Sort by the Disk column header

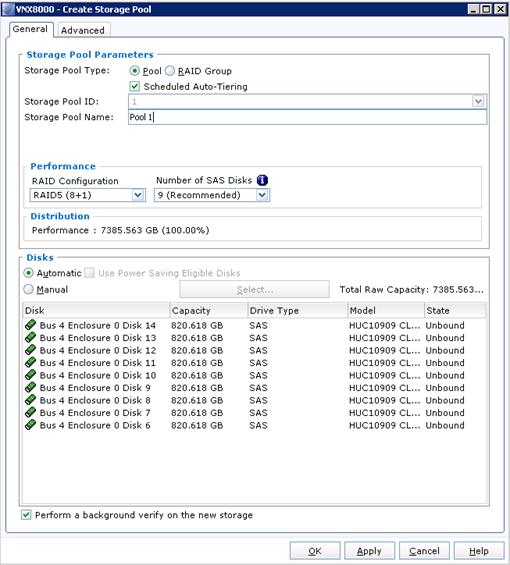(96, 310)
